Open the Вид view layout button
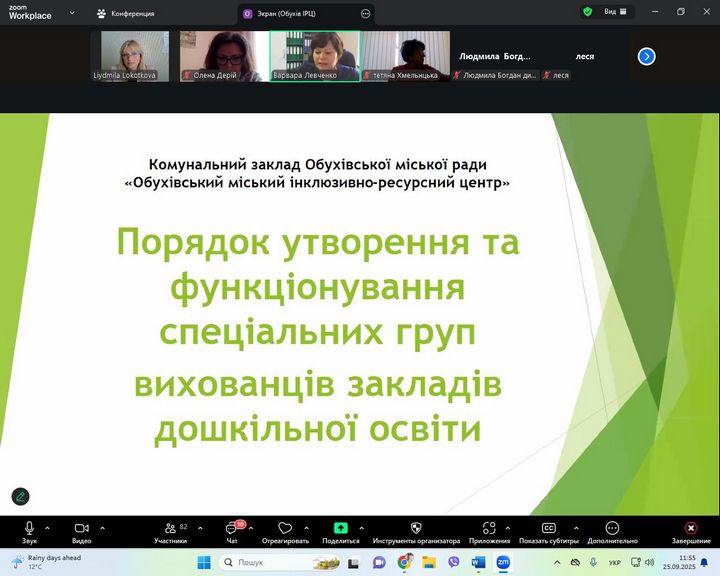This screenshot has height=576, width=720. (614, 12)
